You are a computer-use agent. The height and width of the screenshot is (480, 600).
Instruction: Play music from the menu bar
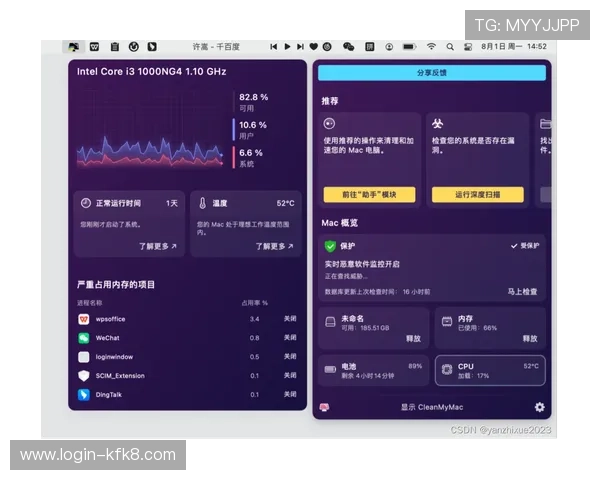[x=287, y=47]
